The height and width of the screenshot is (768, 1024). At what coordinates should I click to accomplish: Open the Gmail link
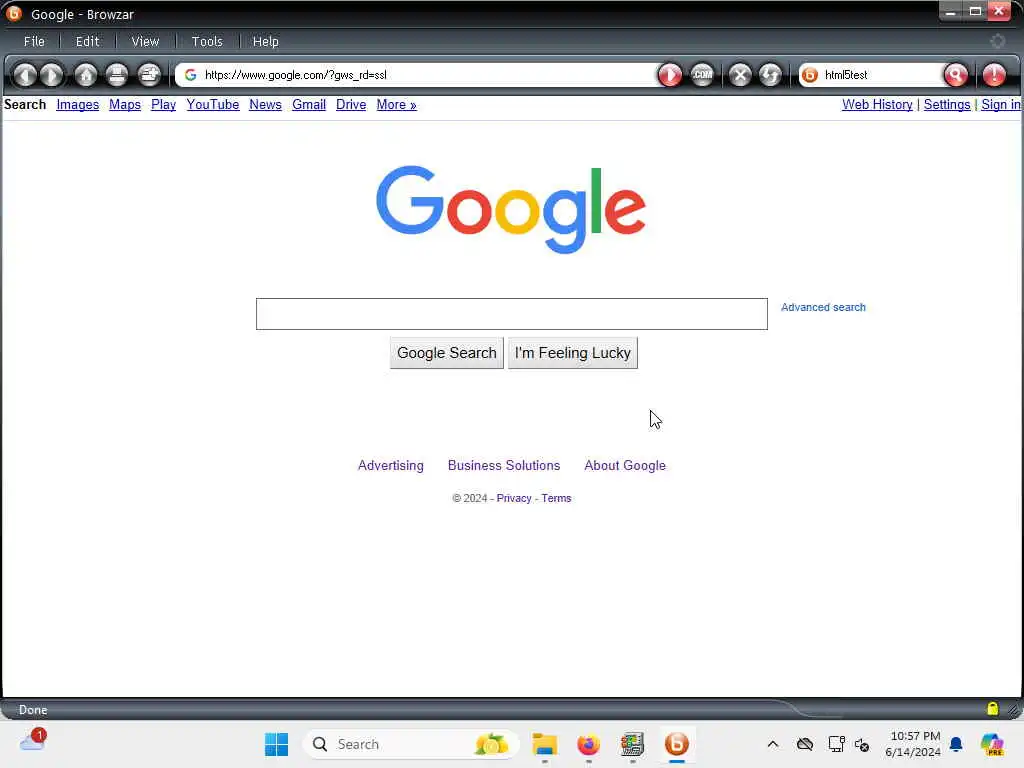pos(309,104)
